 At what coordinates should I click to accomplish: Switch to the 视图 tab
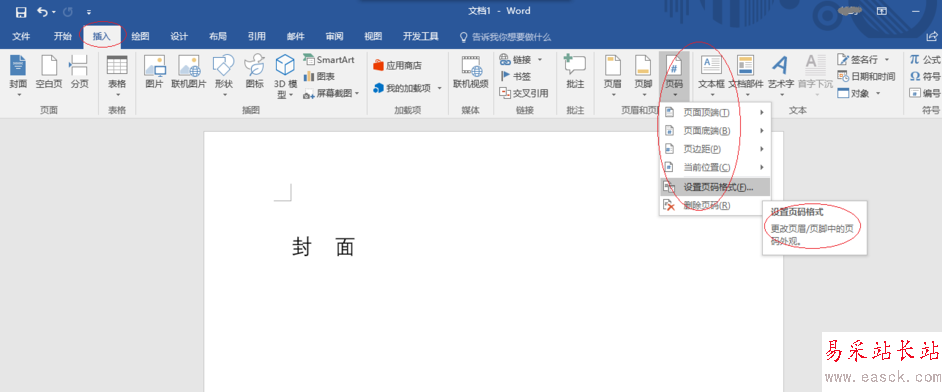373,37
